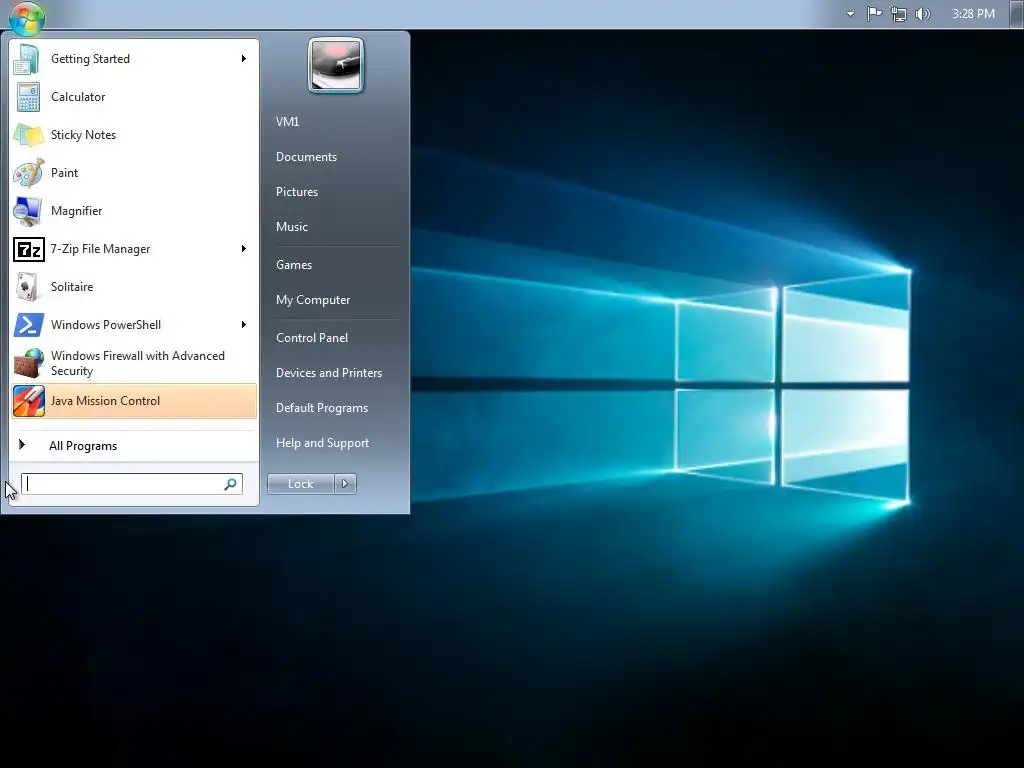Open Action Center flag tray icon

click(874, 14)
